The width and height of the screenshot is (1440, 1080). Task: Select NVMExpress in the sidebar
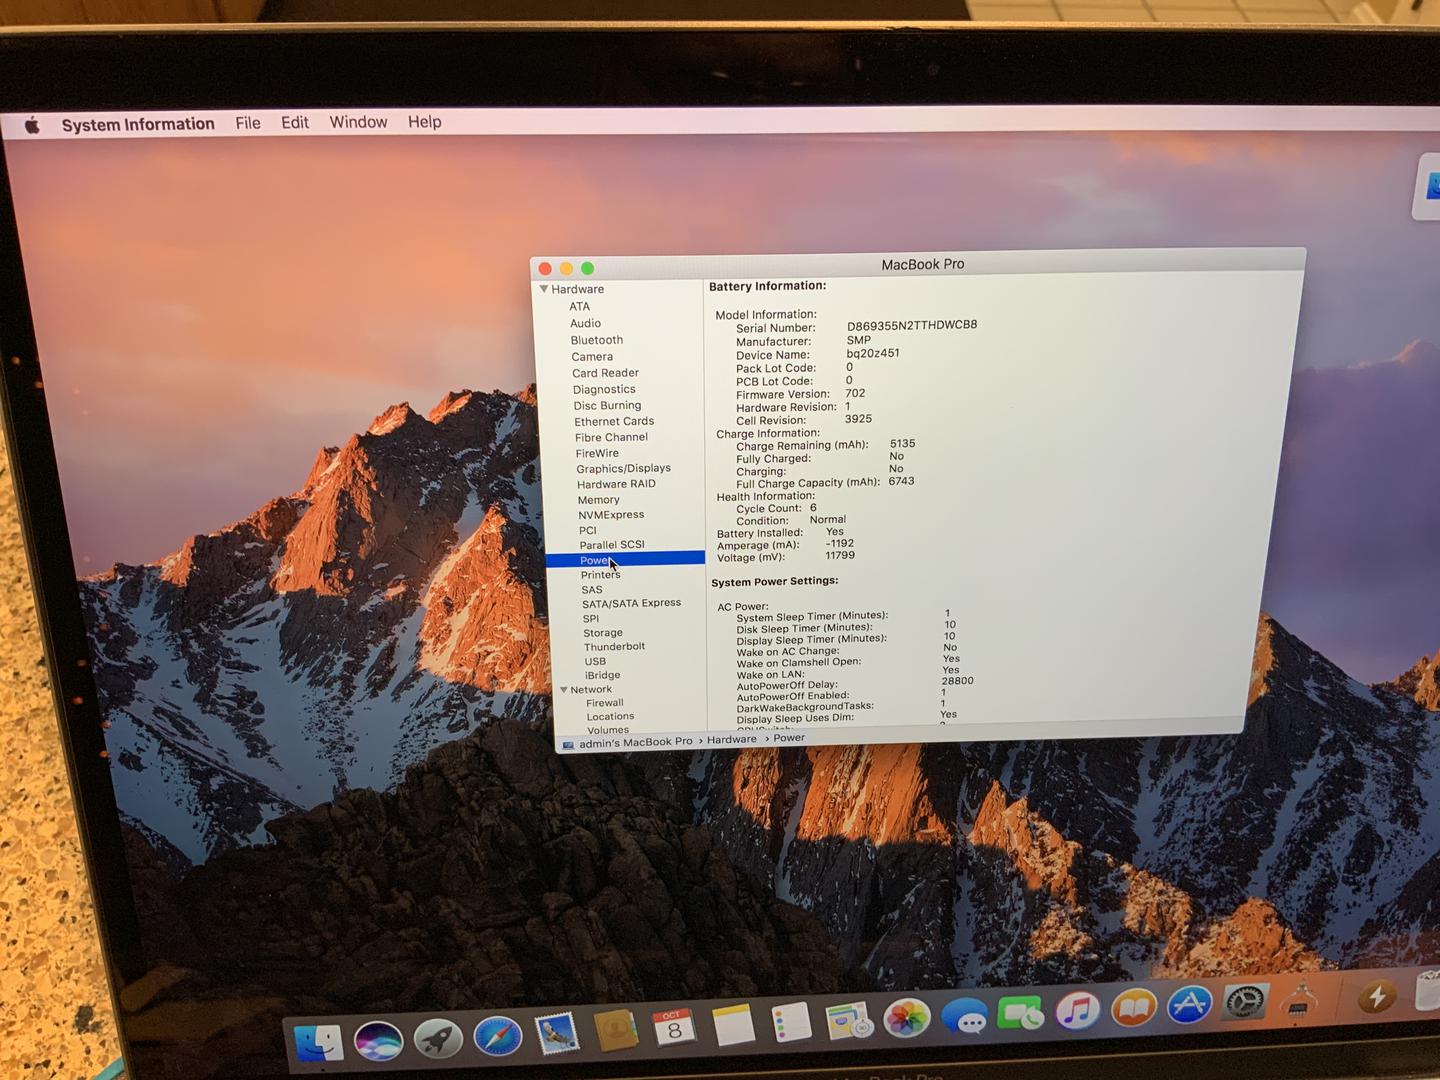tap(611, 515)
